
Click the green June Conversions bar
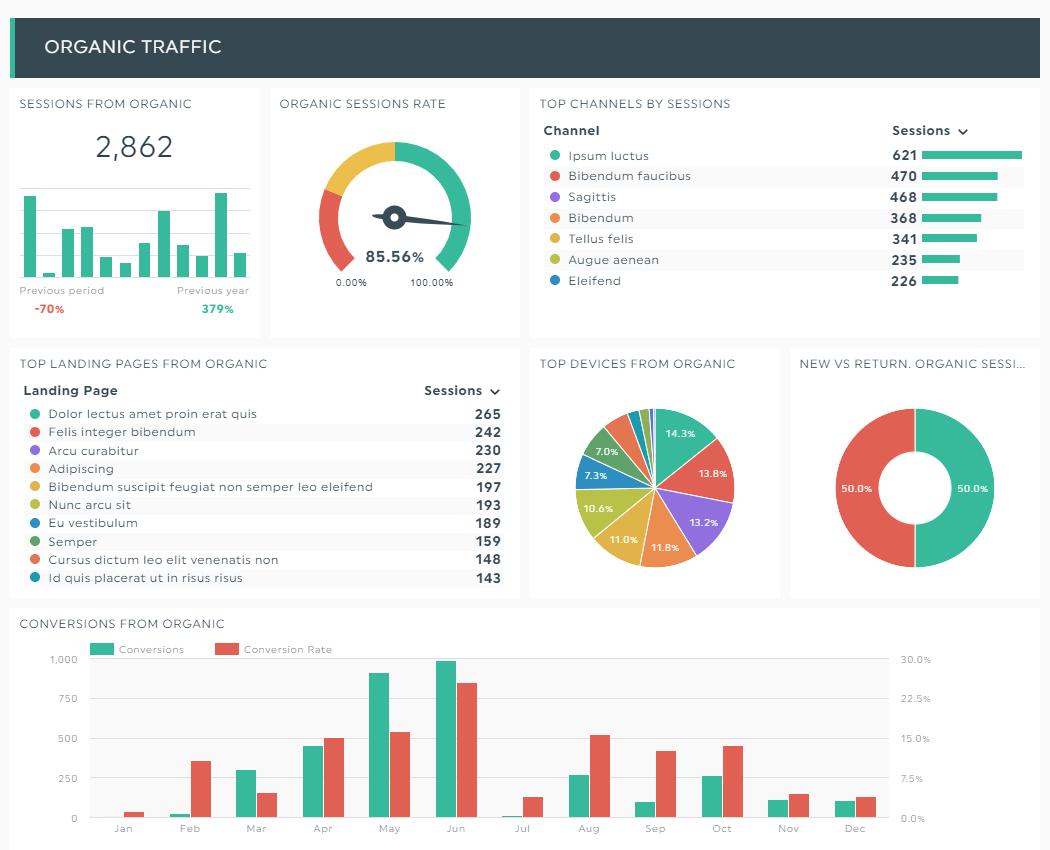(446, 739)
